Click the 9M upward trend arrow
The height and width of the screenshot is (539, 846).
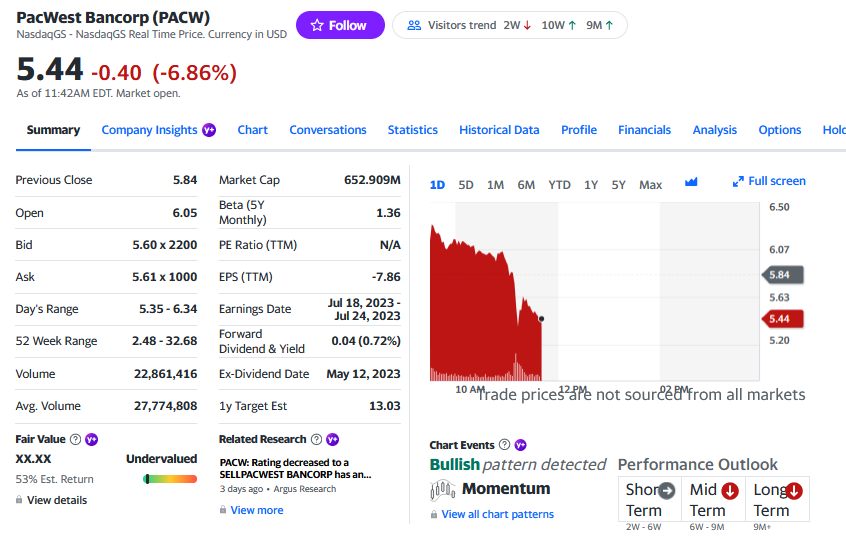(609, 25)
